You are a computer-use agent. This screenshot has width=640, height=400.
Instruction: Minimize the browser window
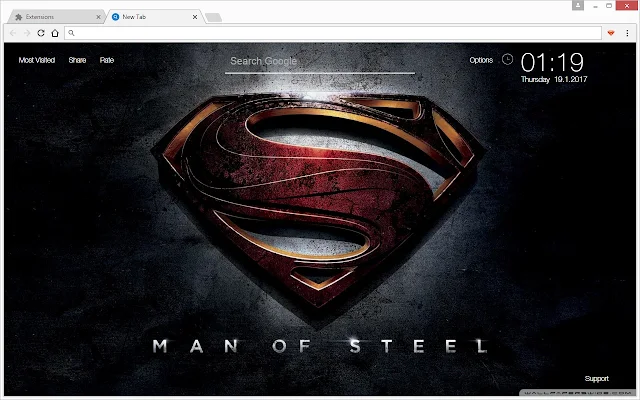coord(595,6)
